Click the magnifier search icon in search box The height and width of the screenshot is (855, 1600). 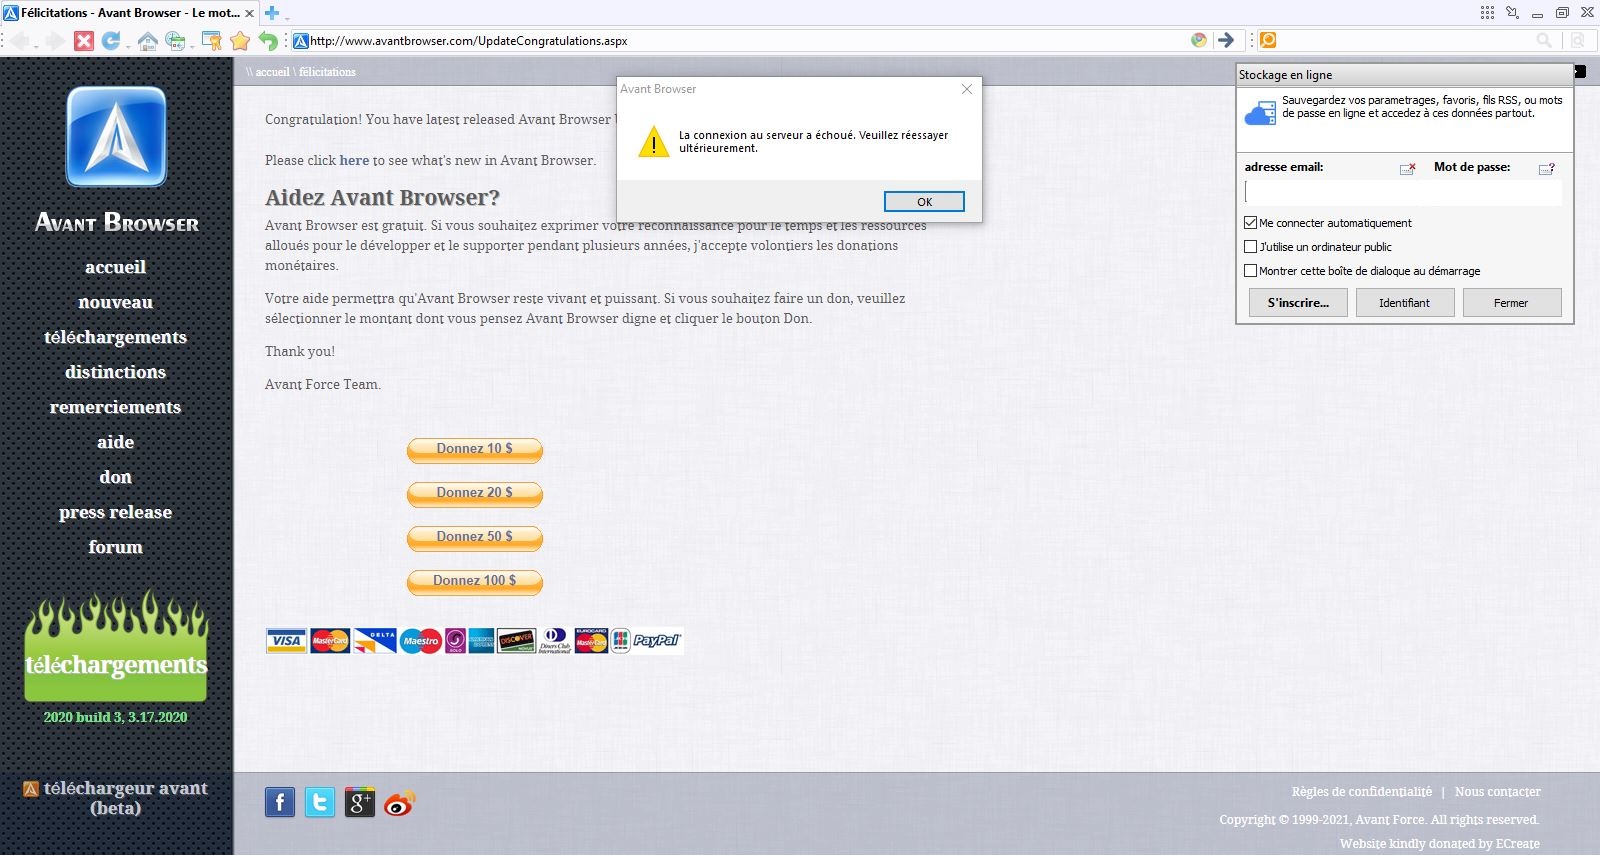(x=1544, y=40)
